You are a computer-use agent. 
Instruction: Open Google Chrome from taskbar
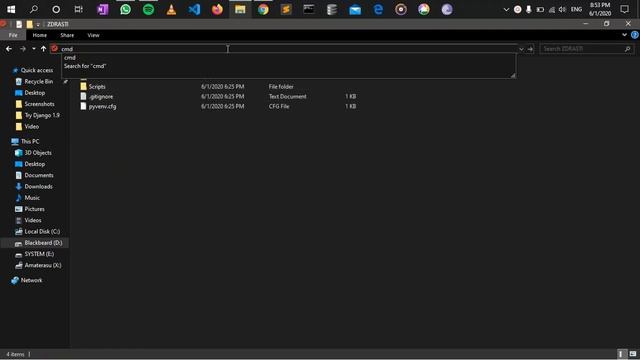coord(263,9)
